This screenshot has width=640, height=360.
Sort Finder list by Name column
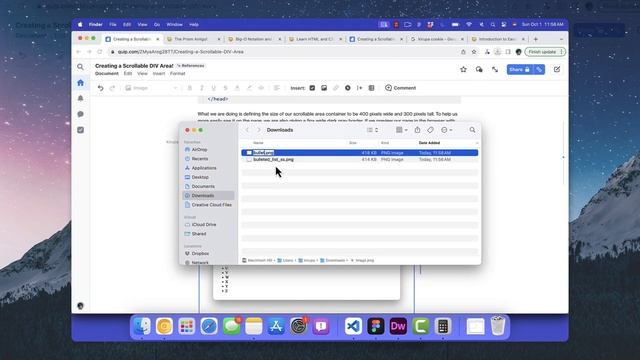click(x=258, y=143)
